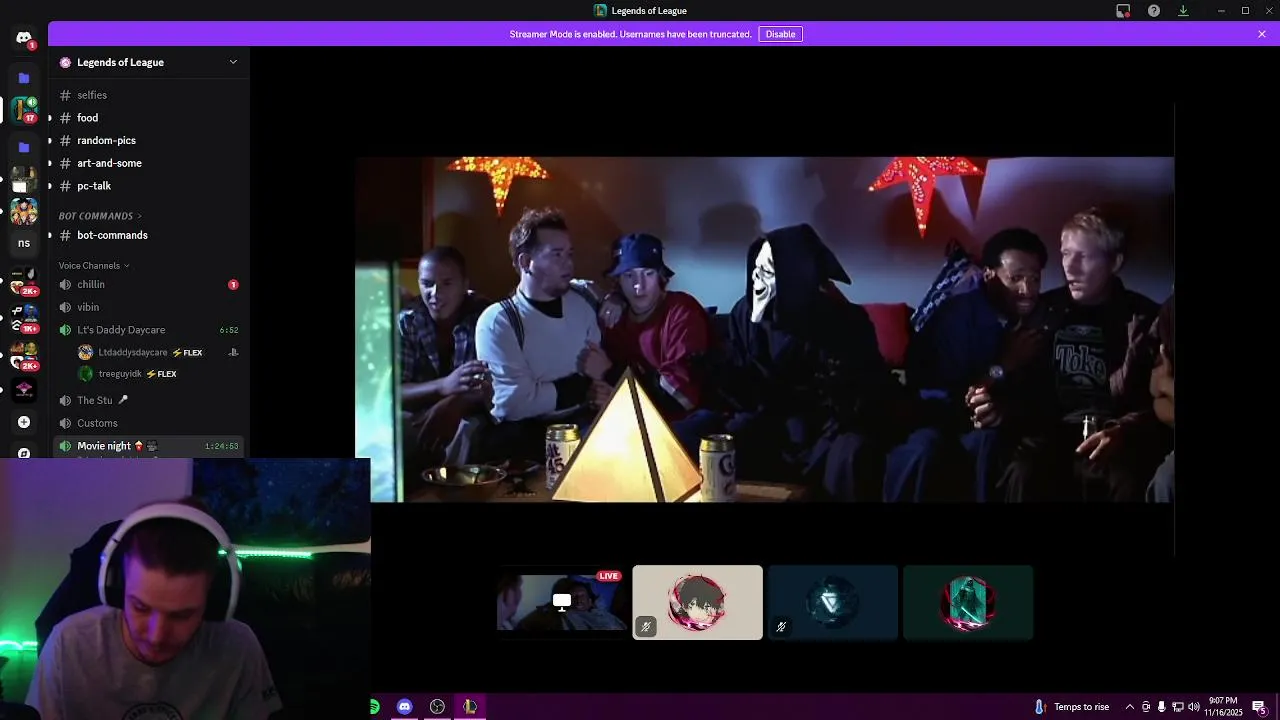Open the pink triangle server icon
Image resolution: width=1280 pixels, height=720 pixels.
pos(24,389)
